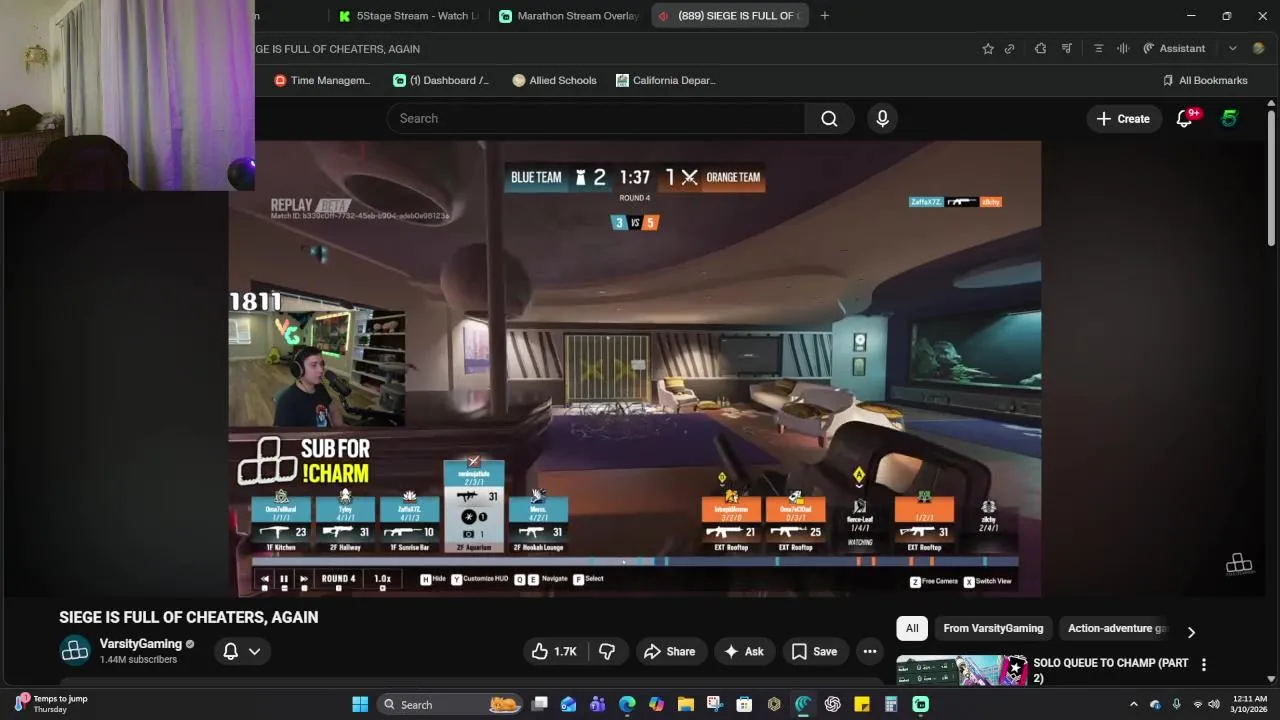Image resolution: width=1280 pixels, height=720 pixels.
Task: Open the Time Management bookmark
Action: (322, 80)
